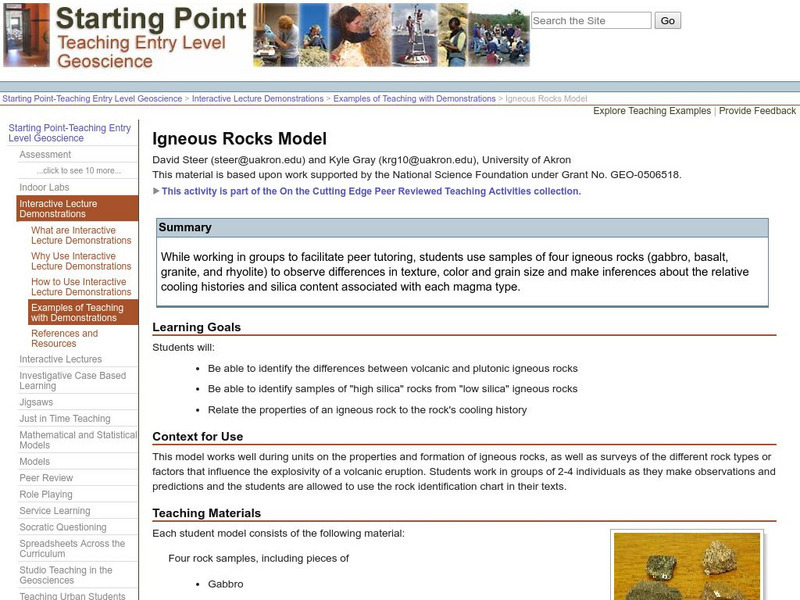The height and width of the screenshot is (600, 800).
Task: Open How to Use Interactive Lecture Demonstrations
Action: [x=81, y=287]
